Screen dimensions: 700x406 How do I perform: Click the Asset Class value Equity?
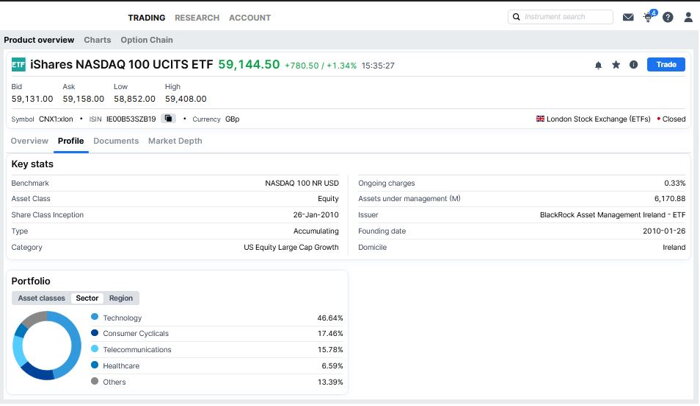[x=328, y=199]
